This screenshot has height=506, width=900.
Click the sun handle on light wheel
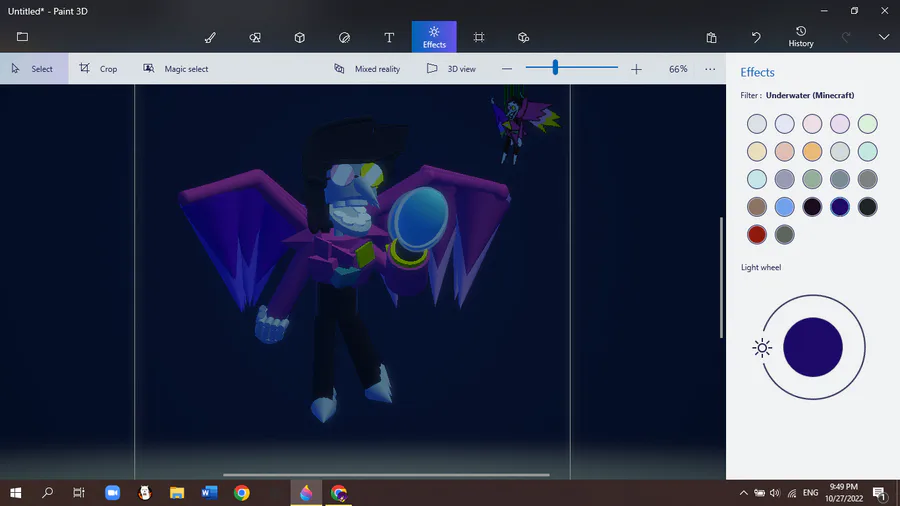762,348
